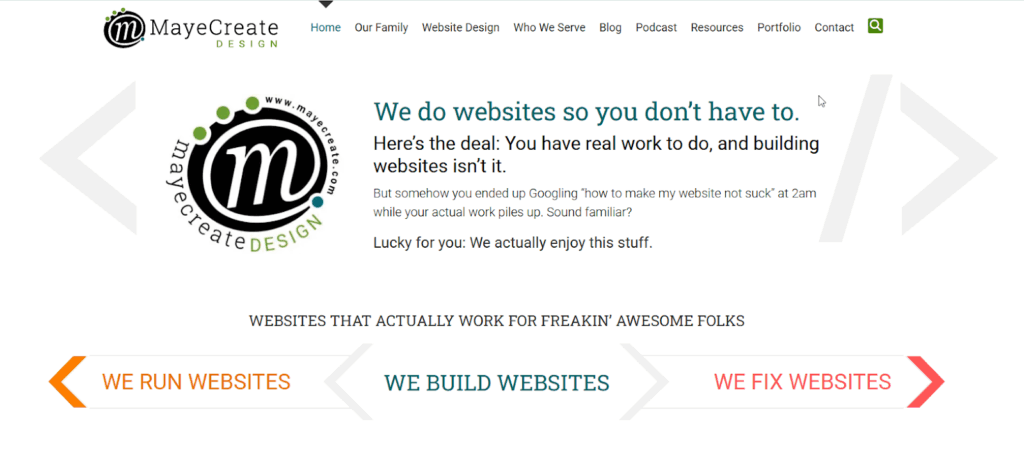Click the dark triangle marker above Home

click(x=326, y=4)
